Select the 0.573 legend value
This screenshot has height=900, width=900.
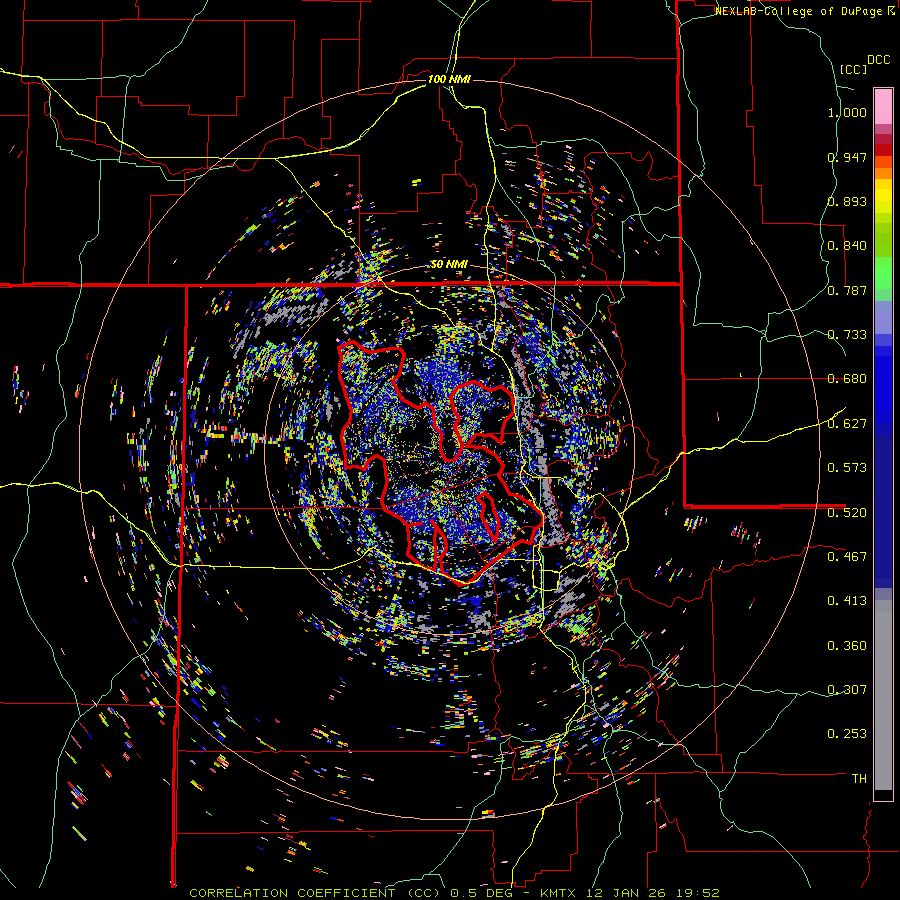click(847, 468)
